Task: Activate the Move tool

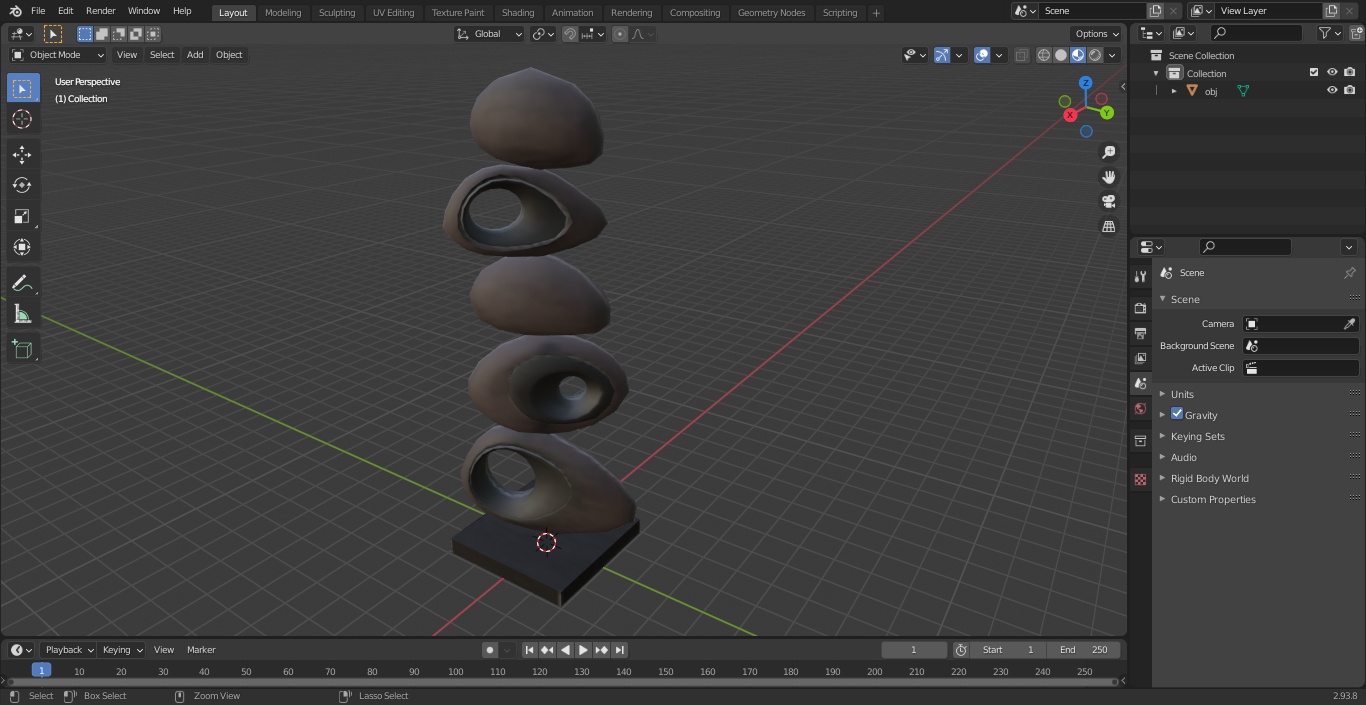Action: point(22,154)
